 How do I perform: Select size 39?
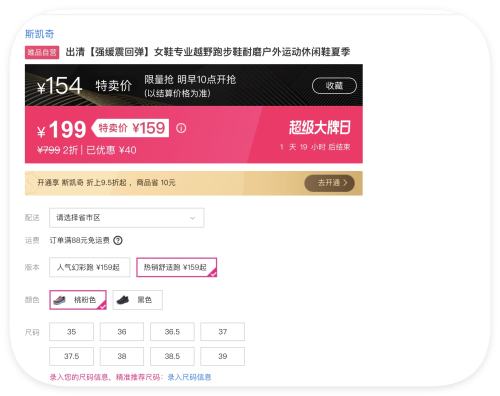tap(222, 356)
